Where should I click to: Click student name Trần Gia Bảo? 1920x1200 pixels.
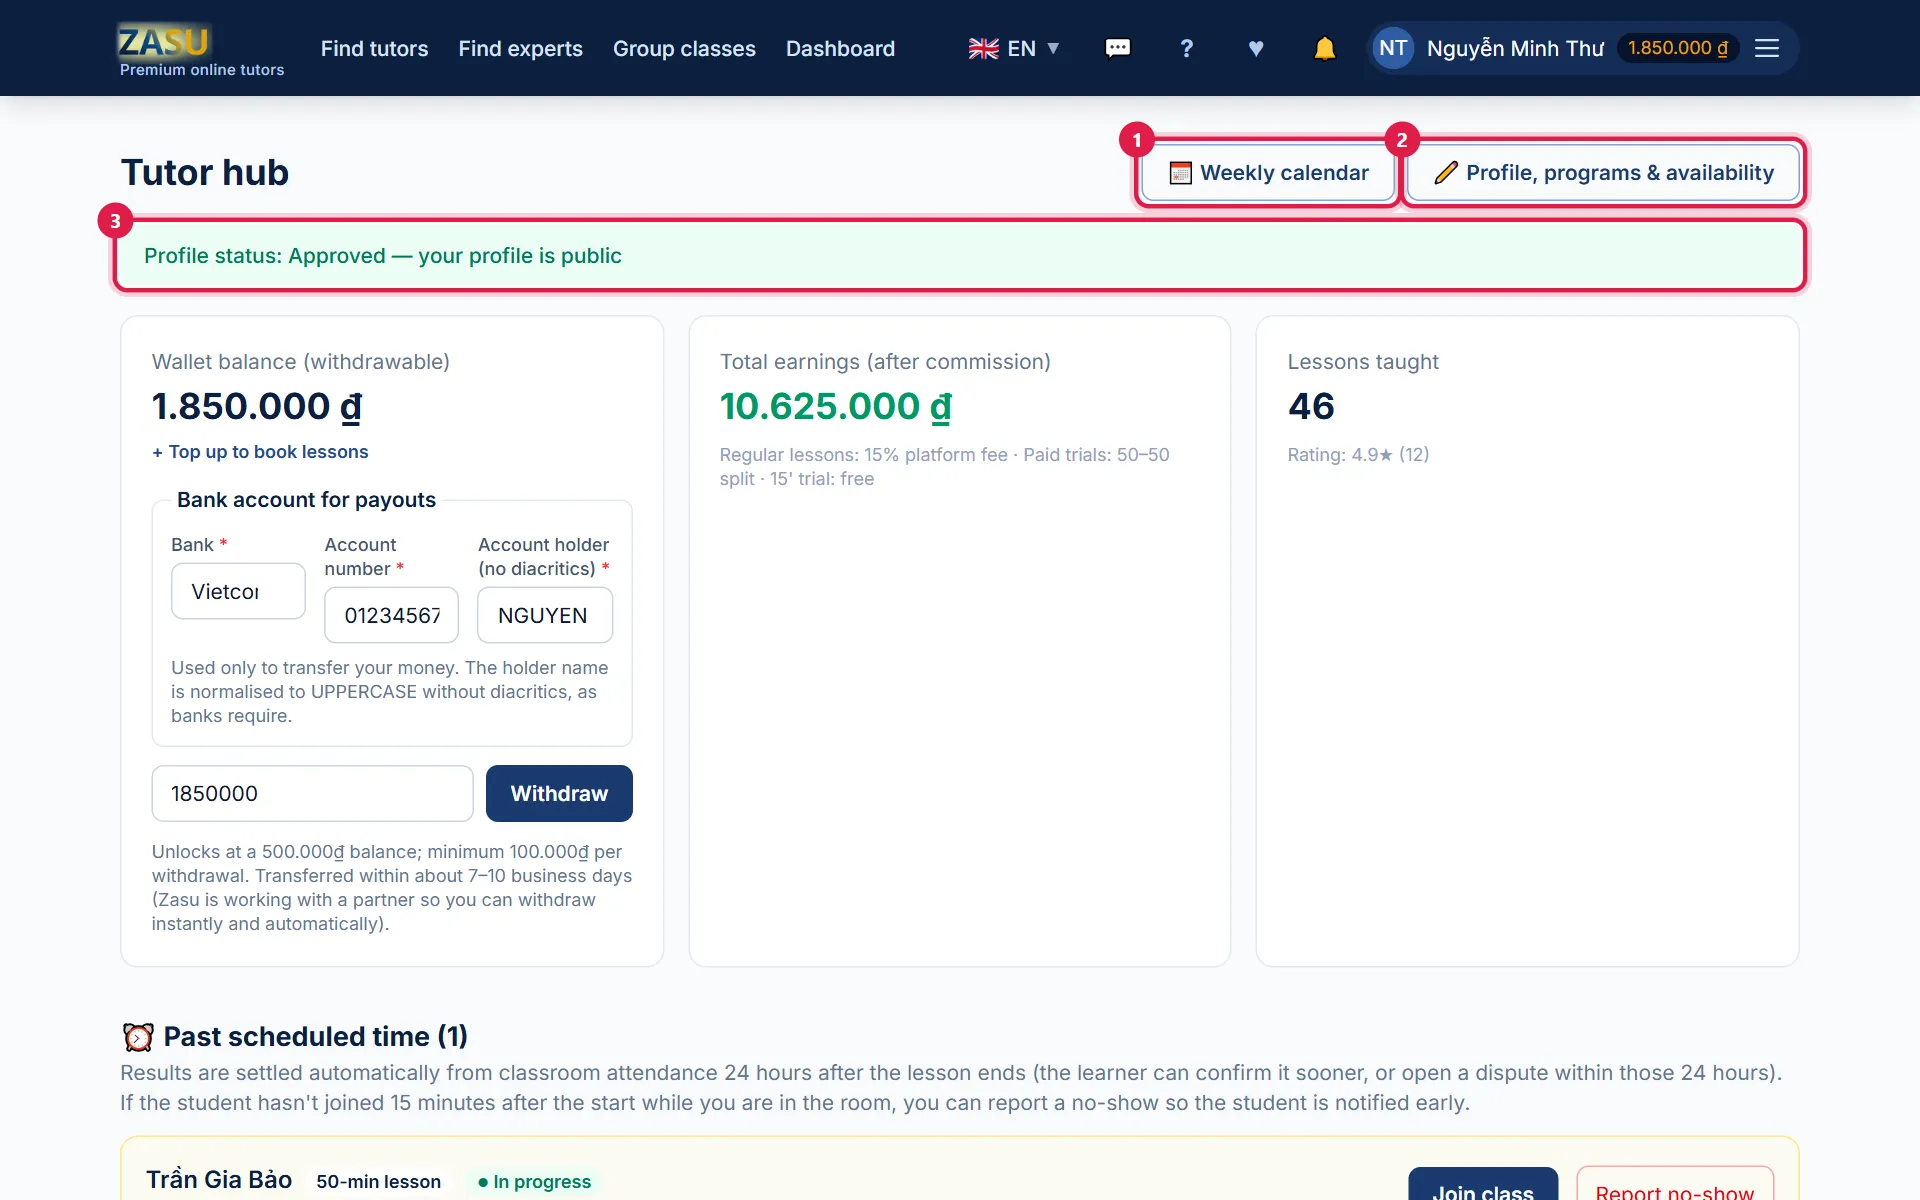219,1180
